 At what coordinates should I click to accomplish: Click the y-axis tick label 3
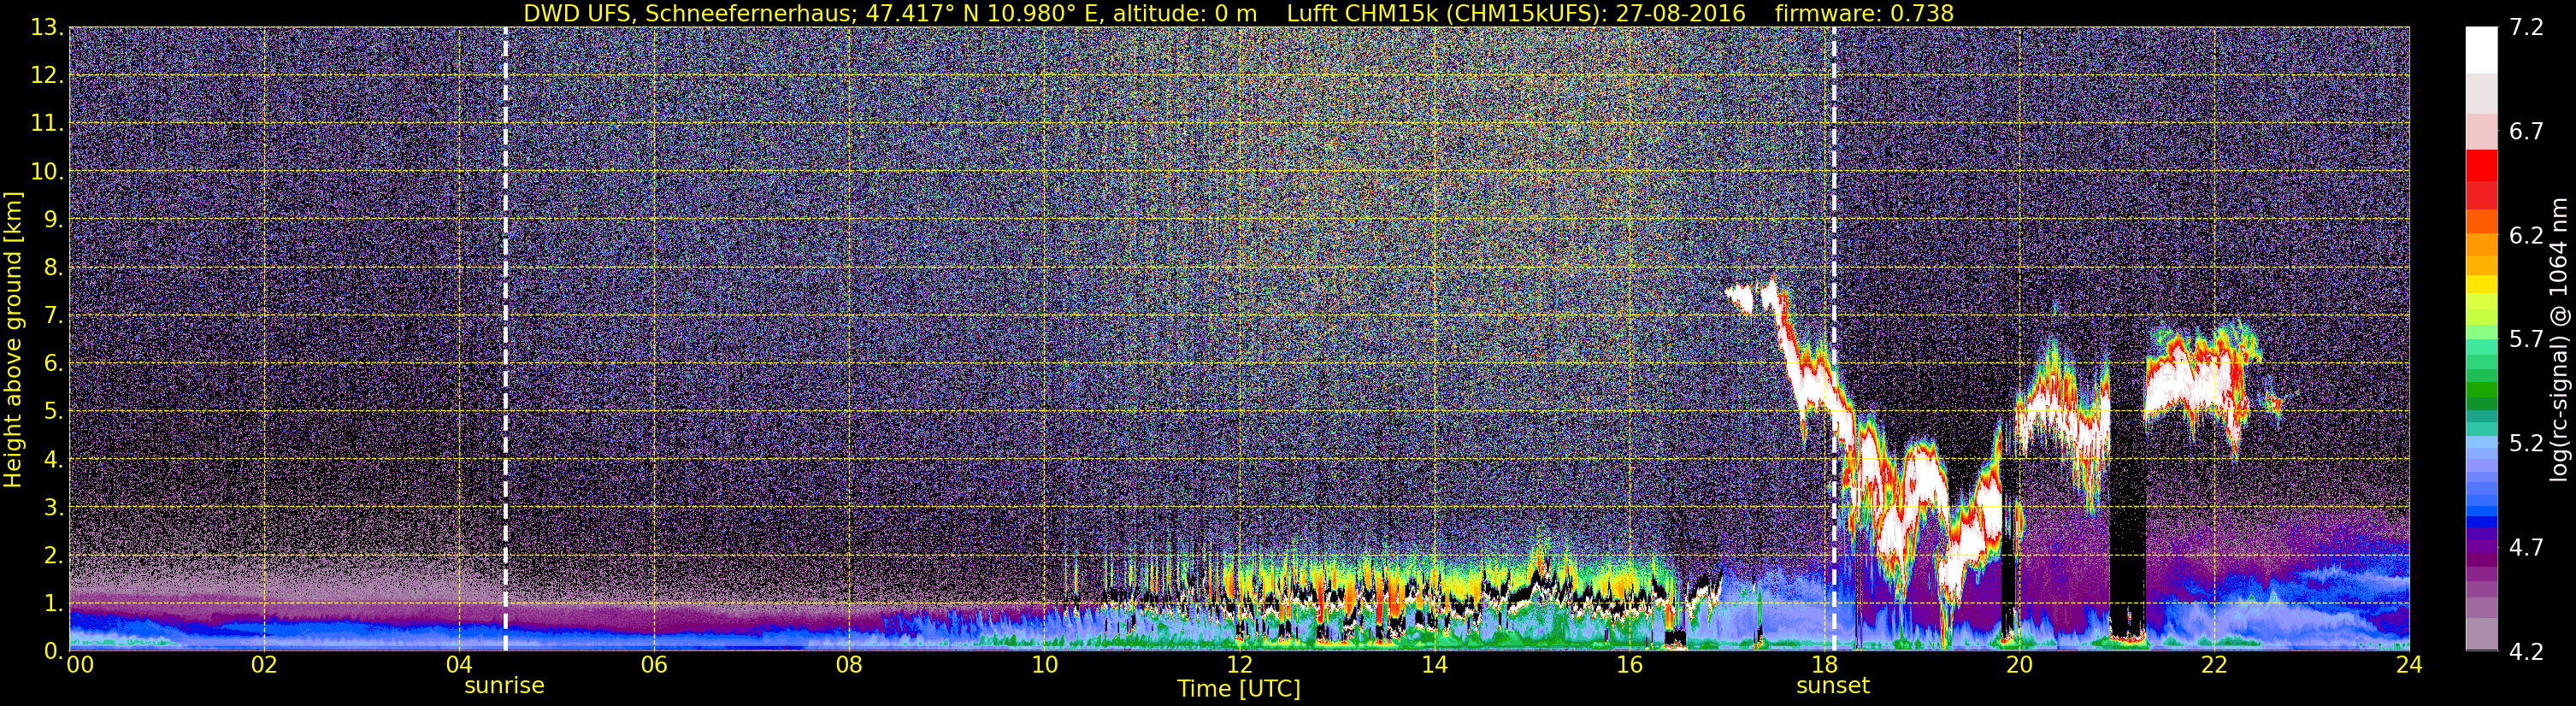click(x=54, y=508)
